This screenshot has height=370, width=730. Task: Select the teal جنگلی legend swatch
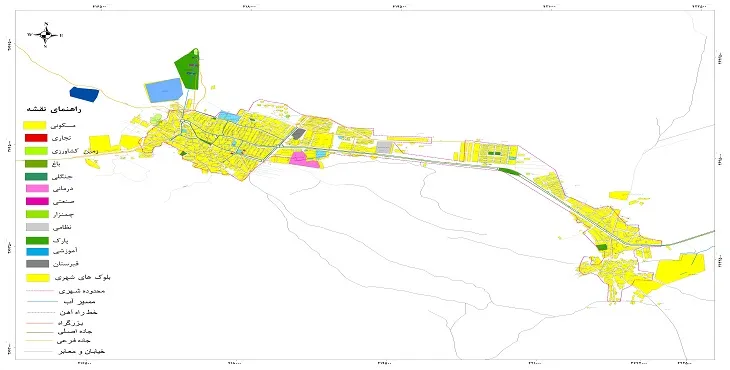[35, 176]
